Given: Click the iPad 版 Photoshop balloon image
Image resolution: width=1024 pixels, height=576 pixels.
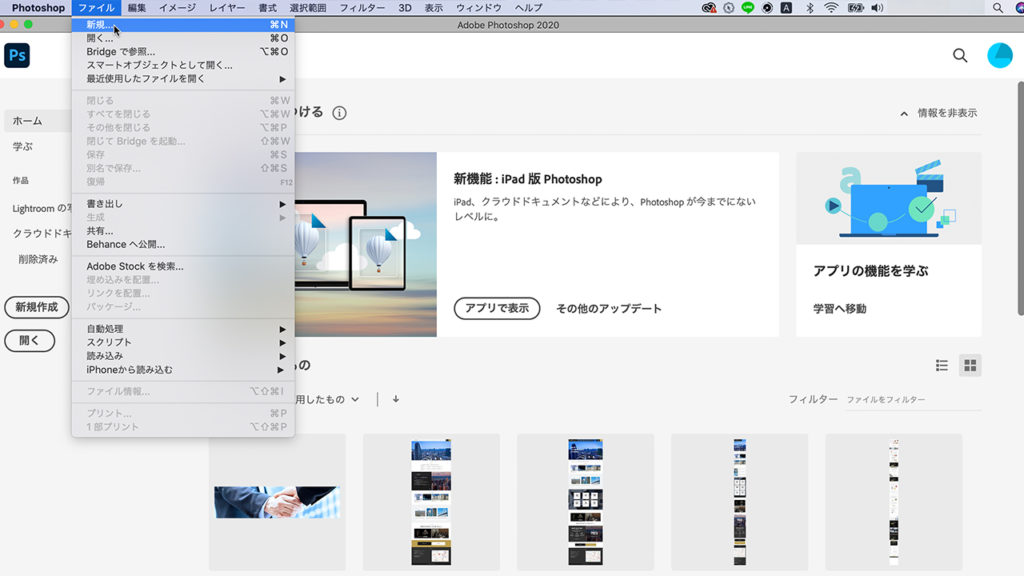Looking at the screenshot, I should tap(366, 245).
